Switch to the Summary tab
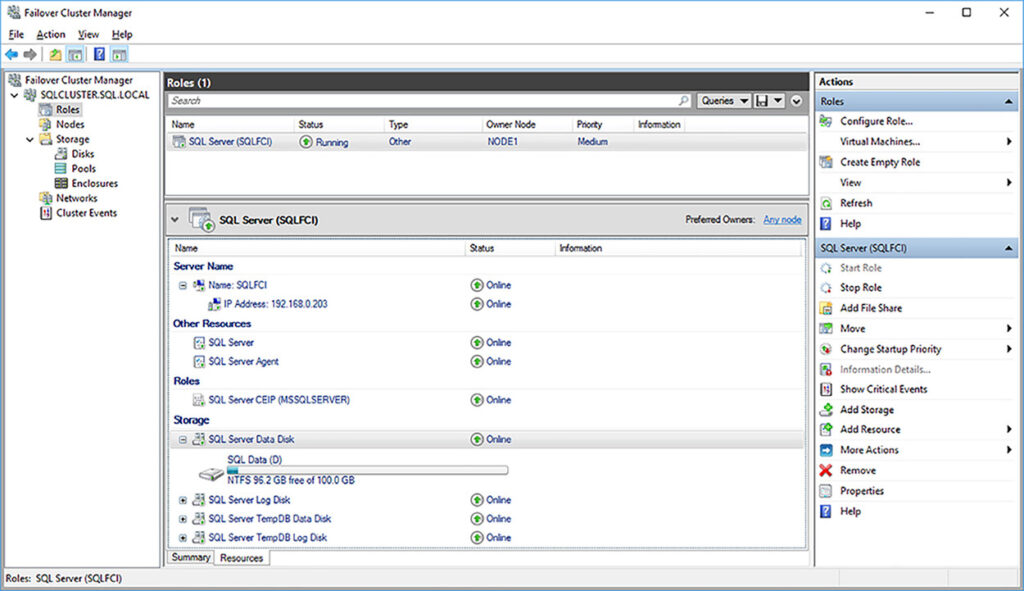 coord(191,558)
